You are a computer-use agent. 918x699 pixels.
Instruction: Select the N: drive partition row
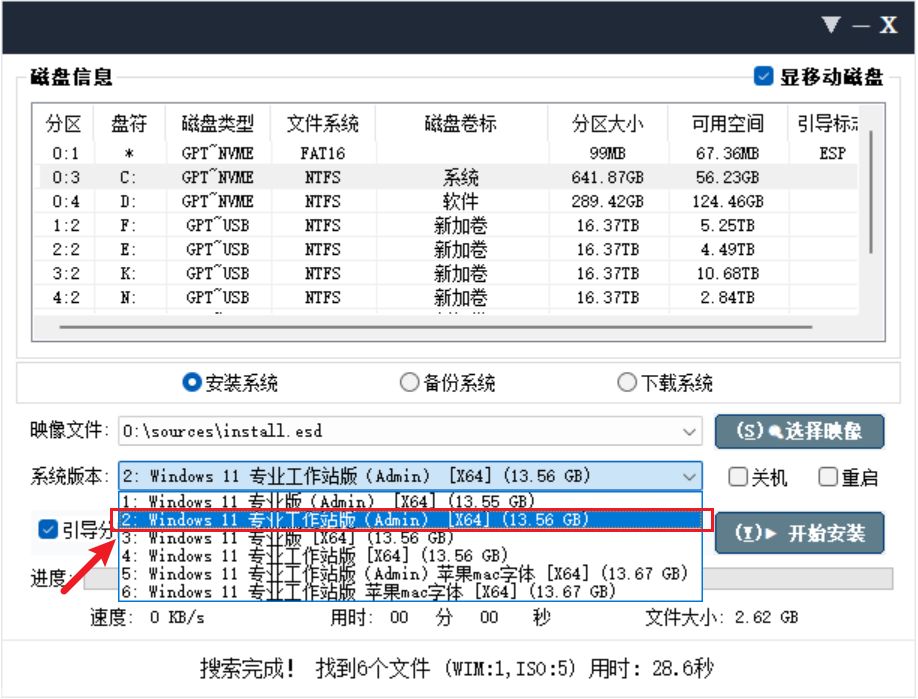tap(446, 297)
